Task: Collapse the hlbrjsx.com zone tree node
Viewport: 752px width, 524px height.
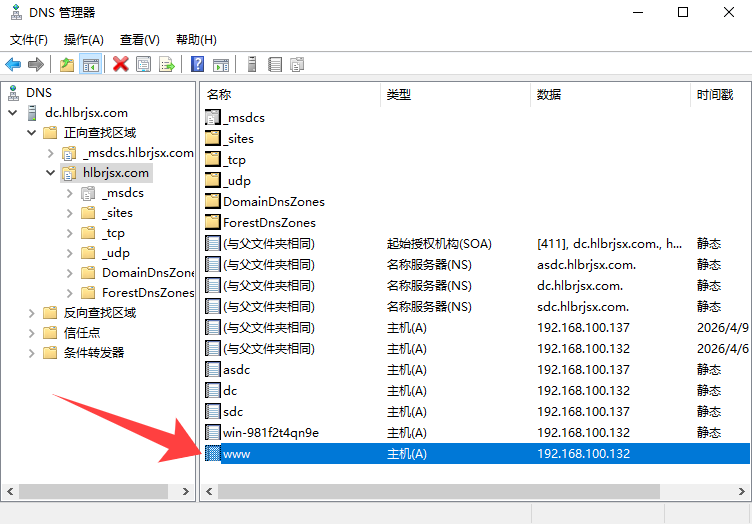Action: 51,173
